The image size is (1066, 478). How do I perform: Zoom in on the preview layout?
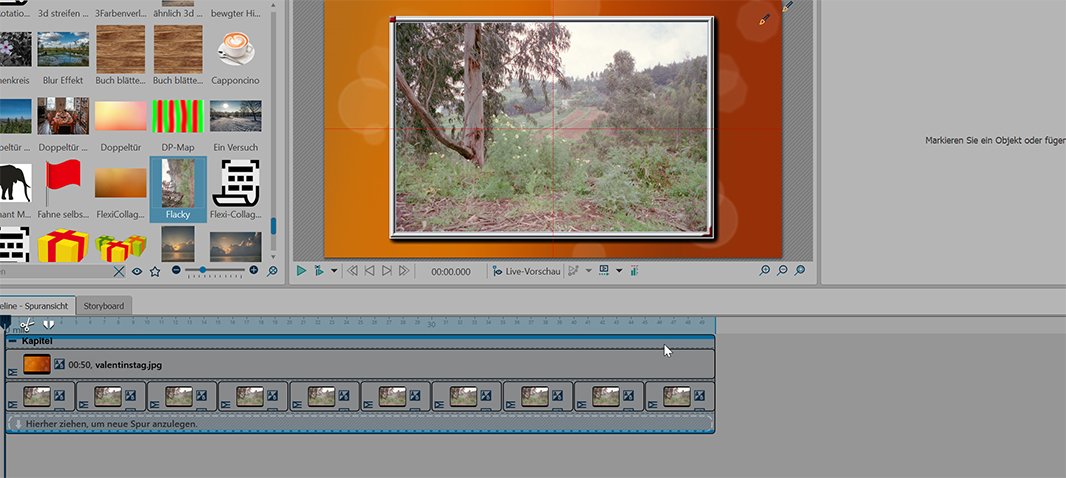(x=765, y=271)
